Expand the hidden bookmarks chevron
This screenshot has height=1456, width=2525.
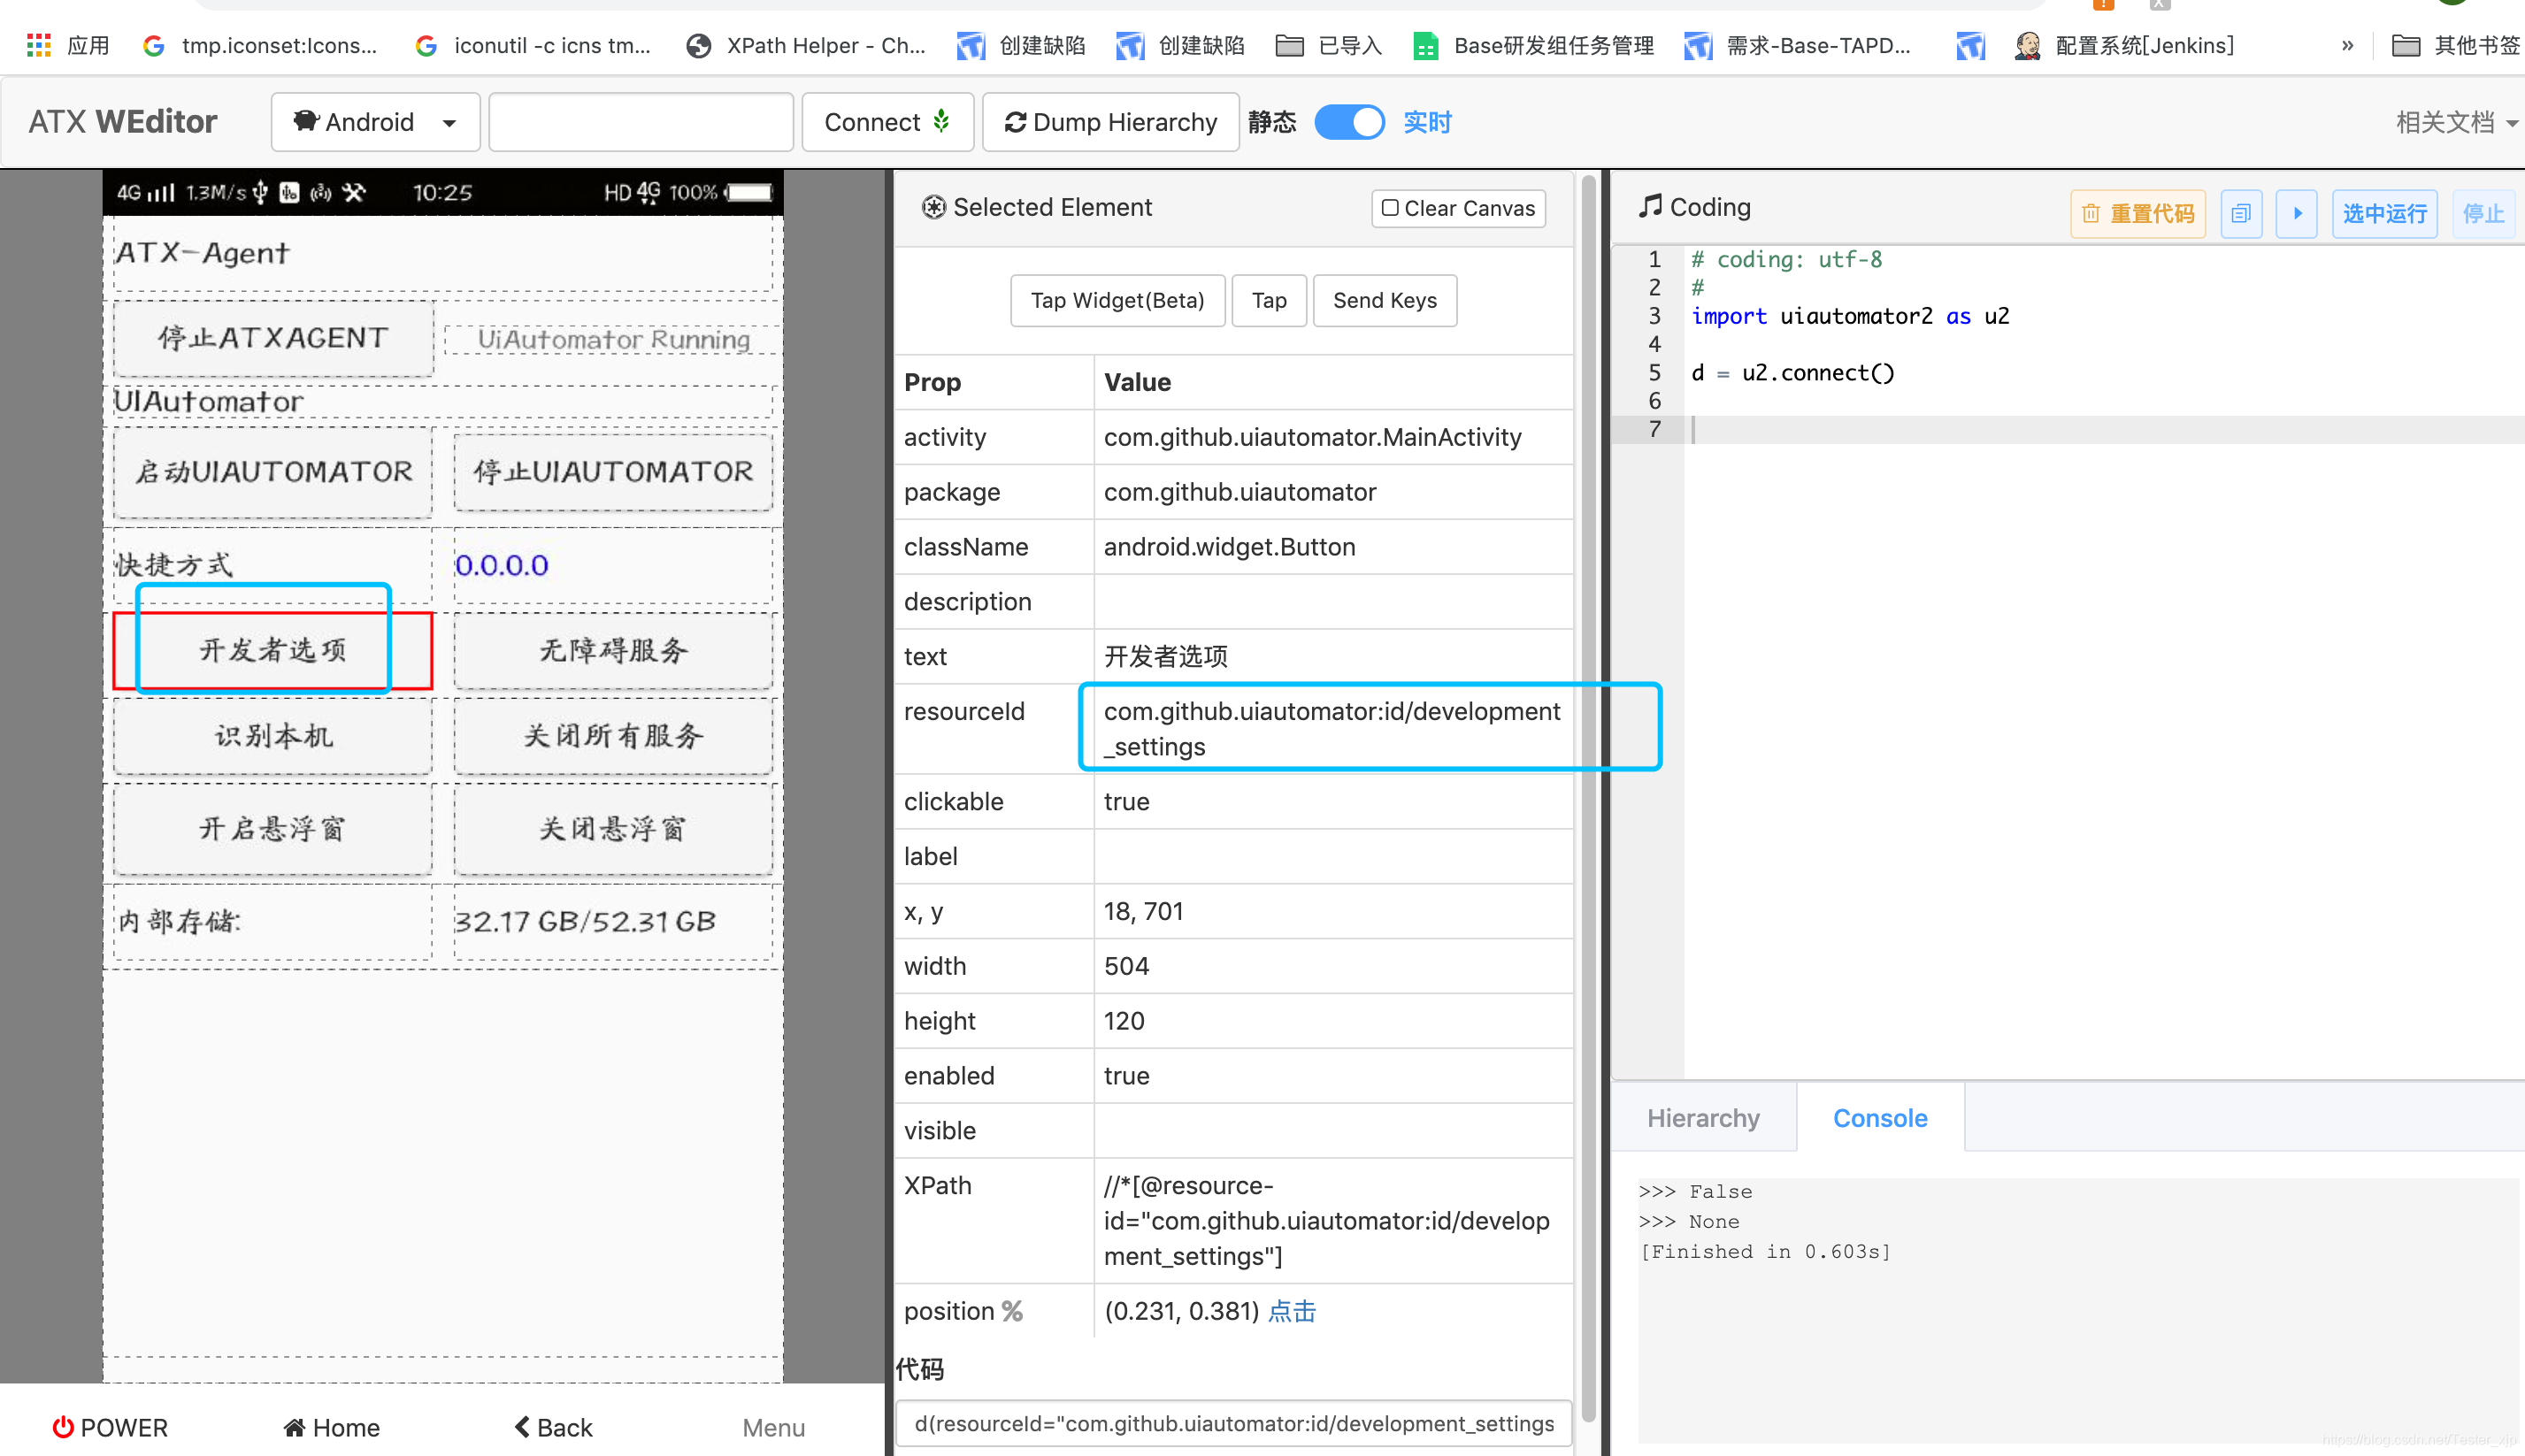point(2347,45)
